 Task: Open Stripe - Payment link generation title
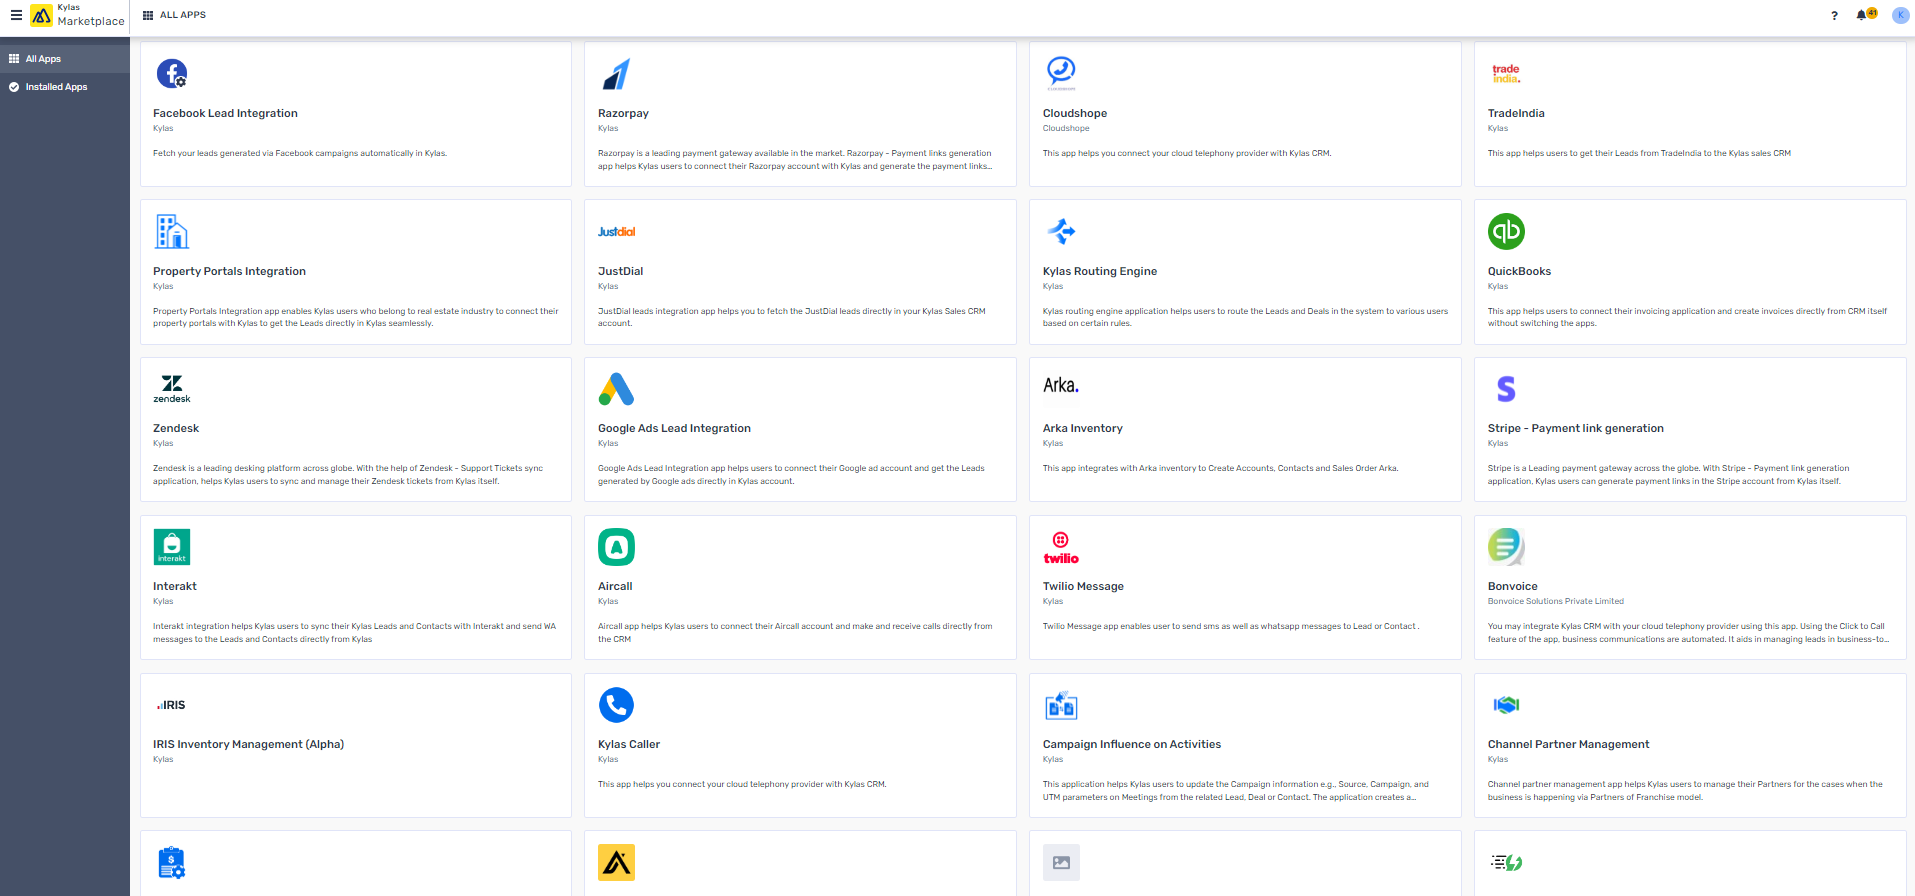[1576, 428]
